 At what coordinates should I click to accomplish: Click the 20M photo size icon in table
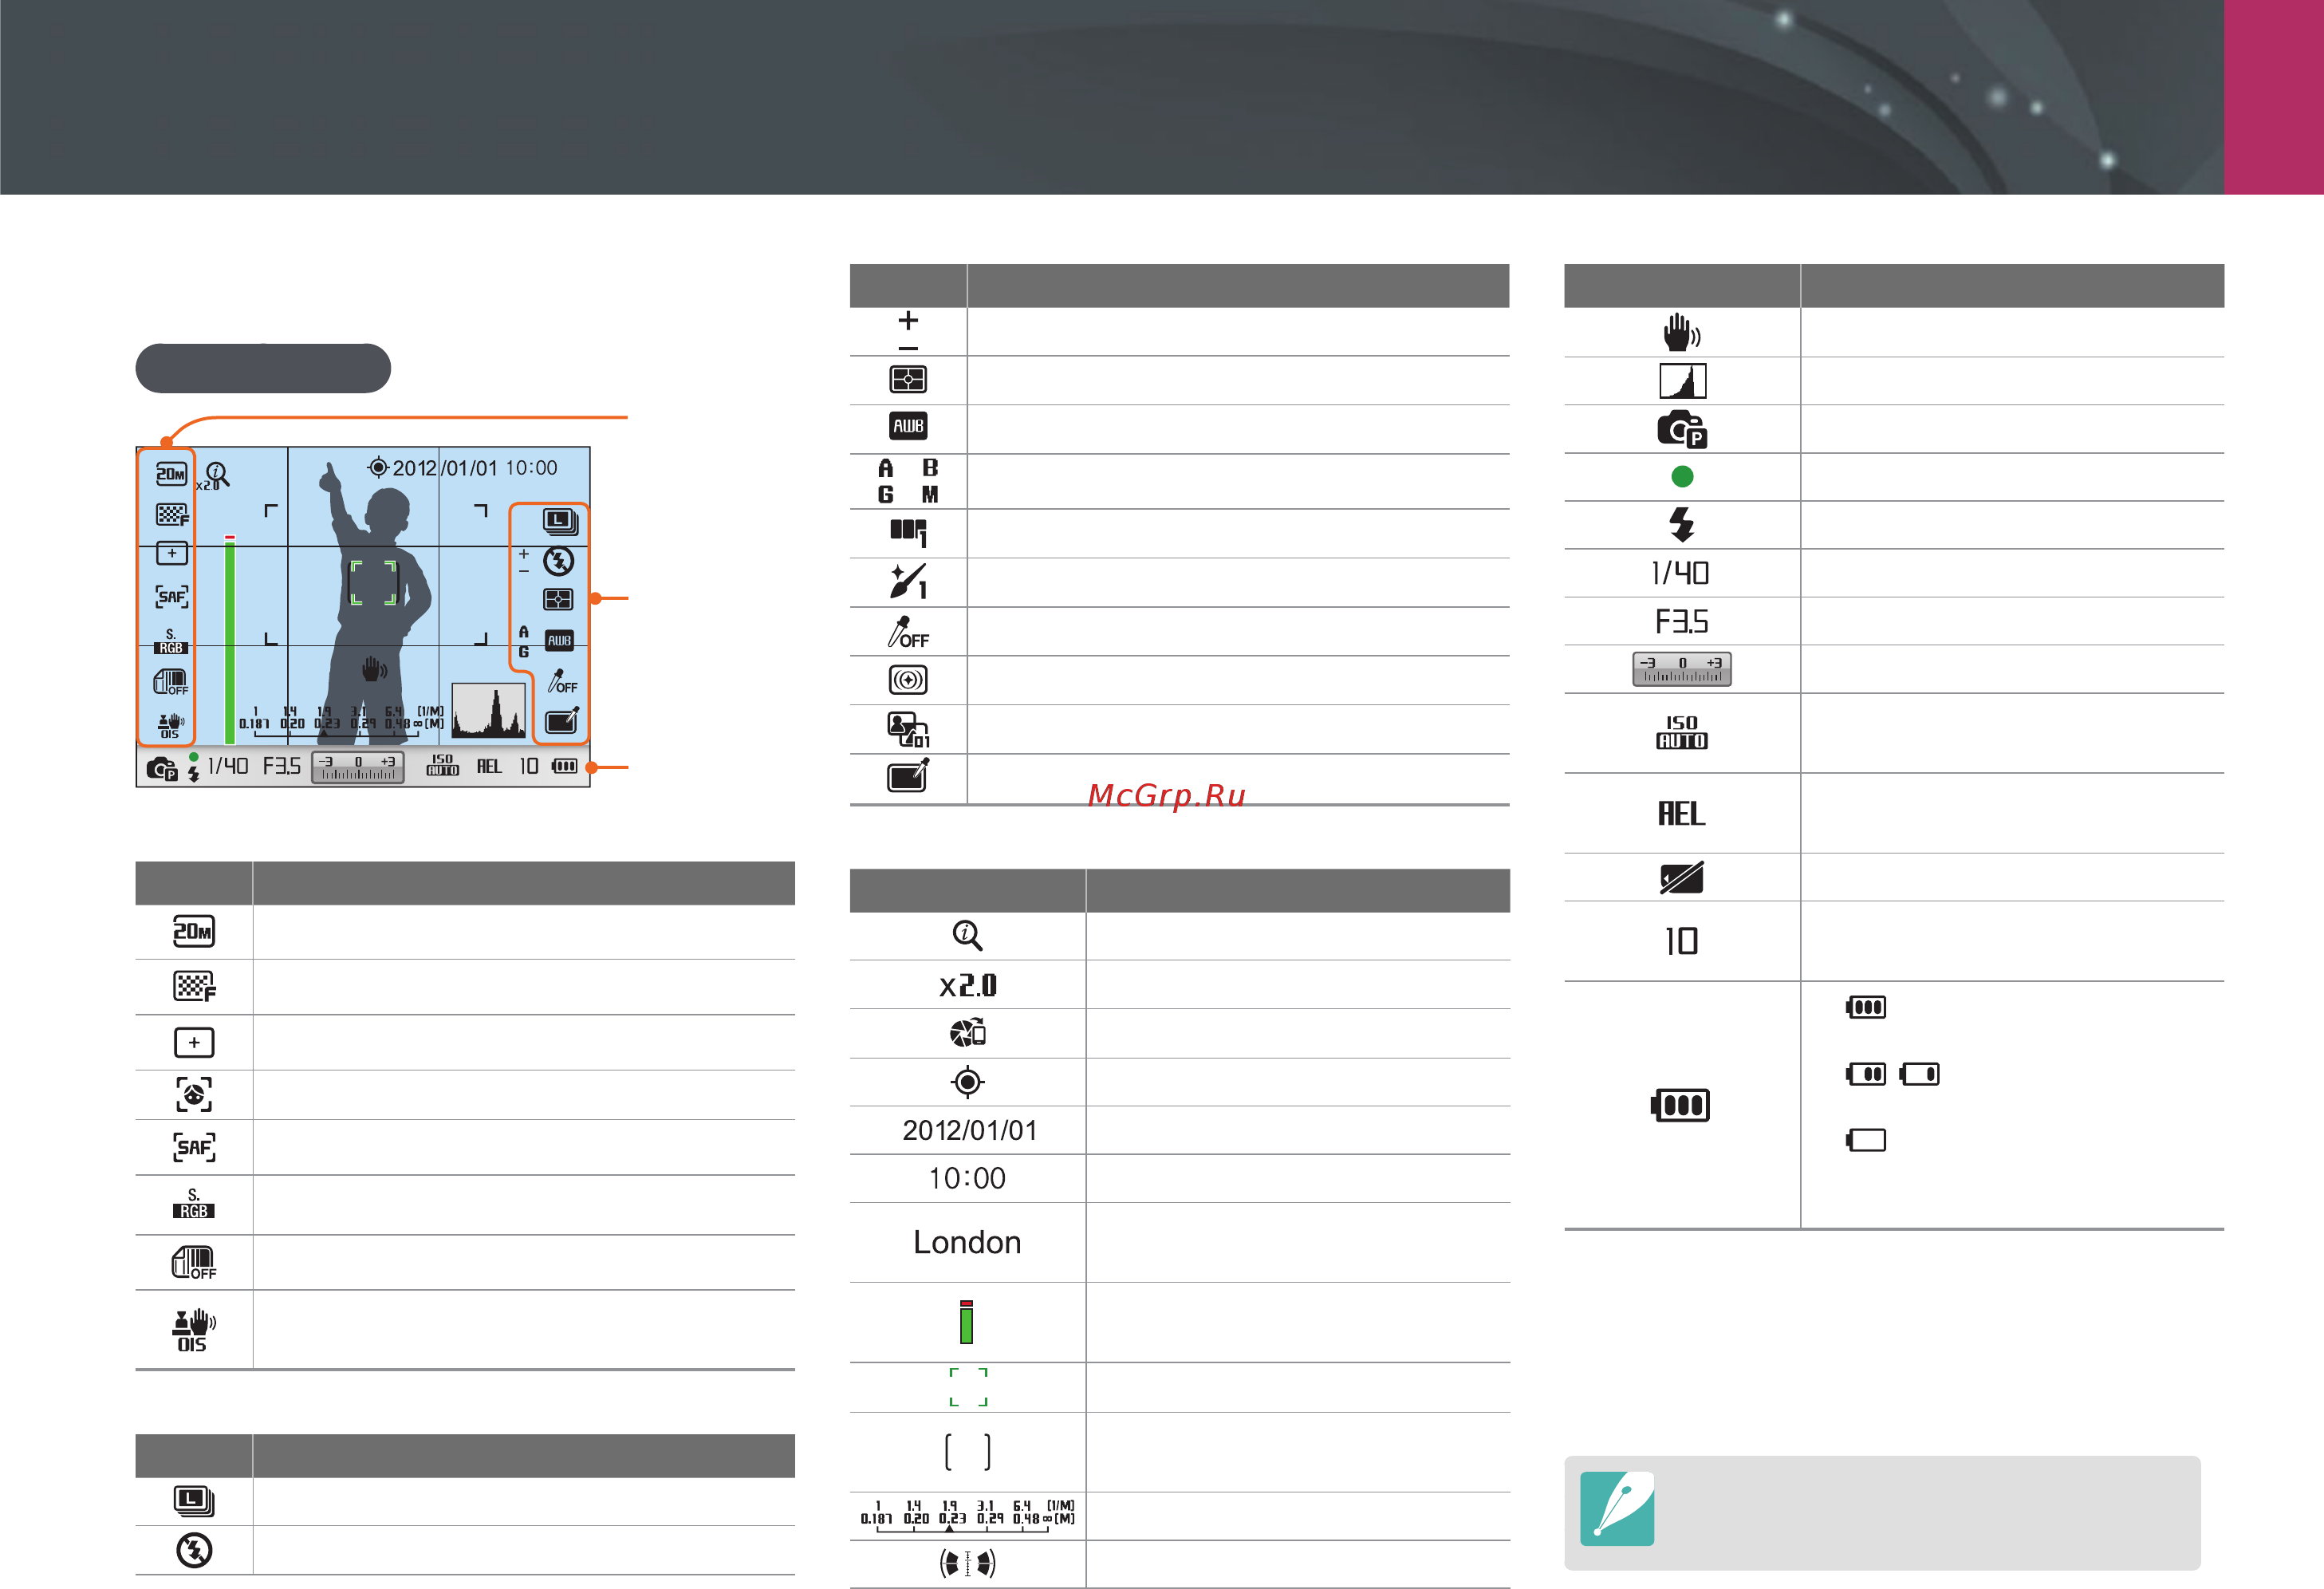(x=193, y=932)
